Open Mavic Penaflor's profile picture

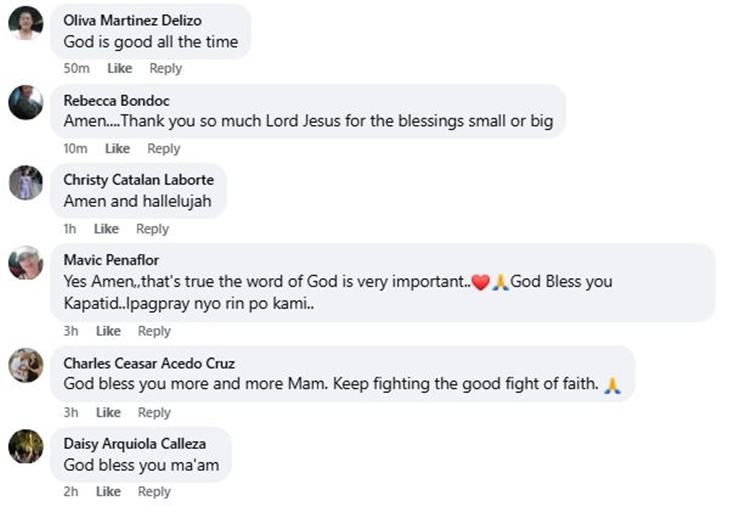26,263
